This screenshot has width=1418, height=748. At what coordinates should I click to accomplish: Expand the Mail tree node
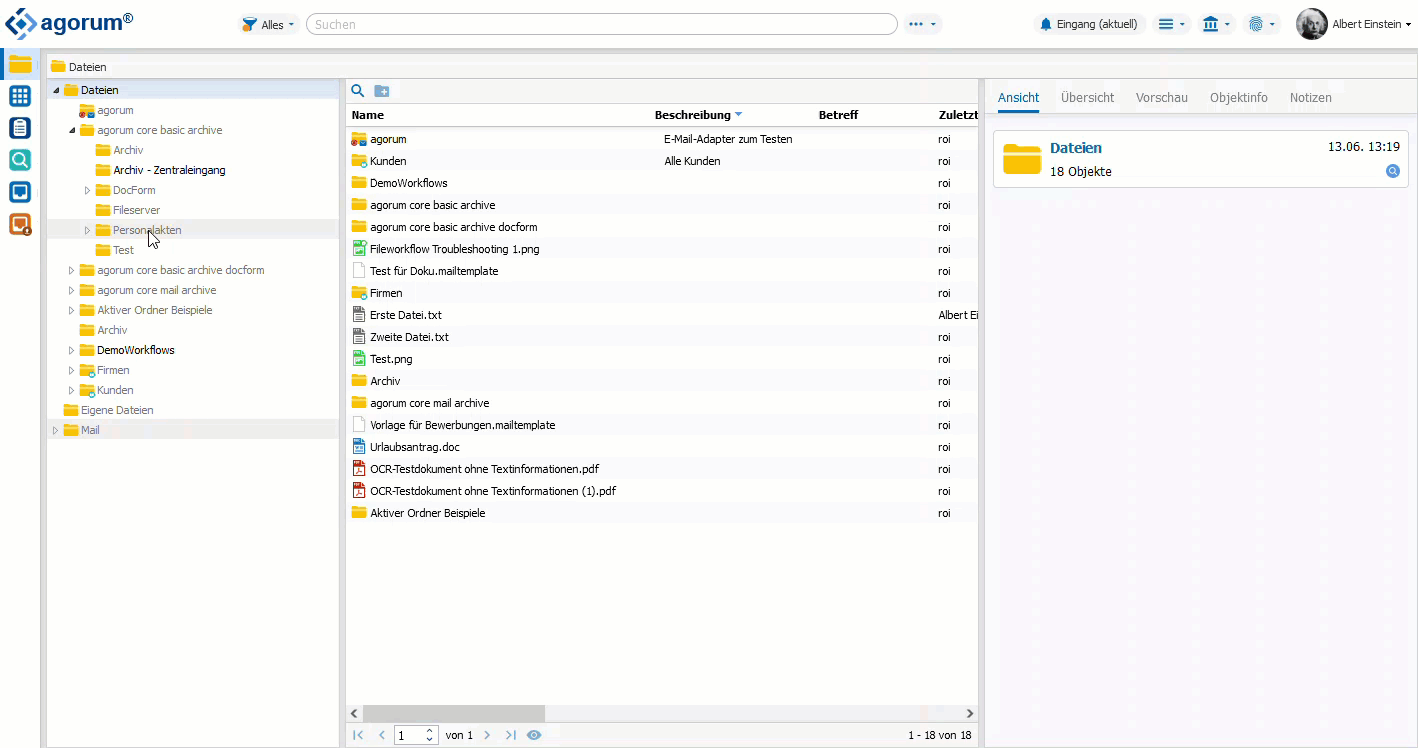point(55,430)
